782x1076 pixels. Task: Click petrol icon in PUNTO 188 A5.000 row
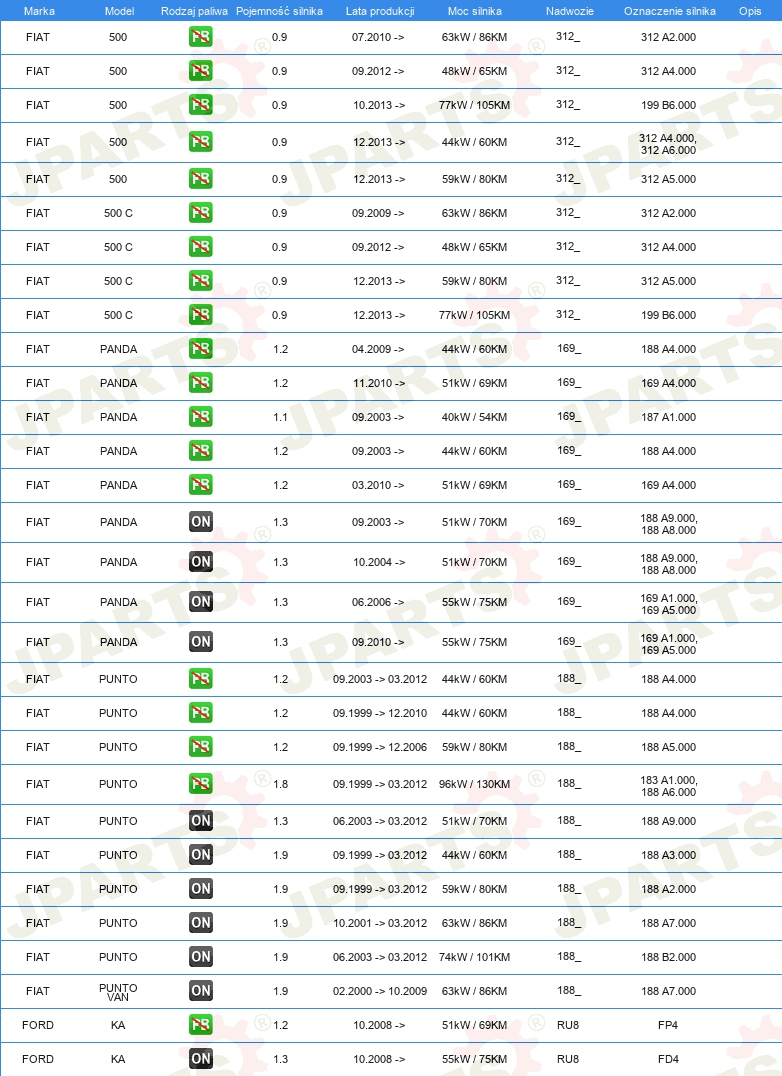point(200,747)
